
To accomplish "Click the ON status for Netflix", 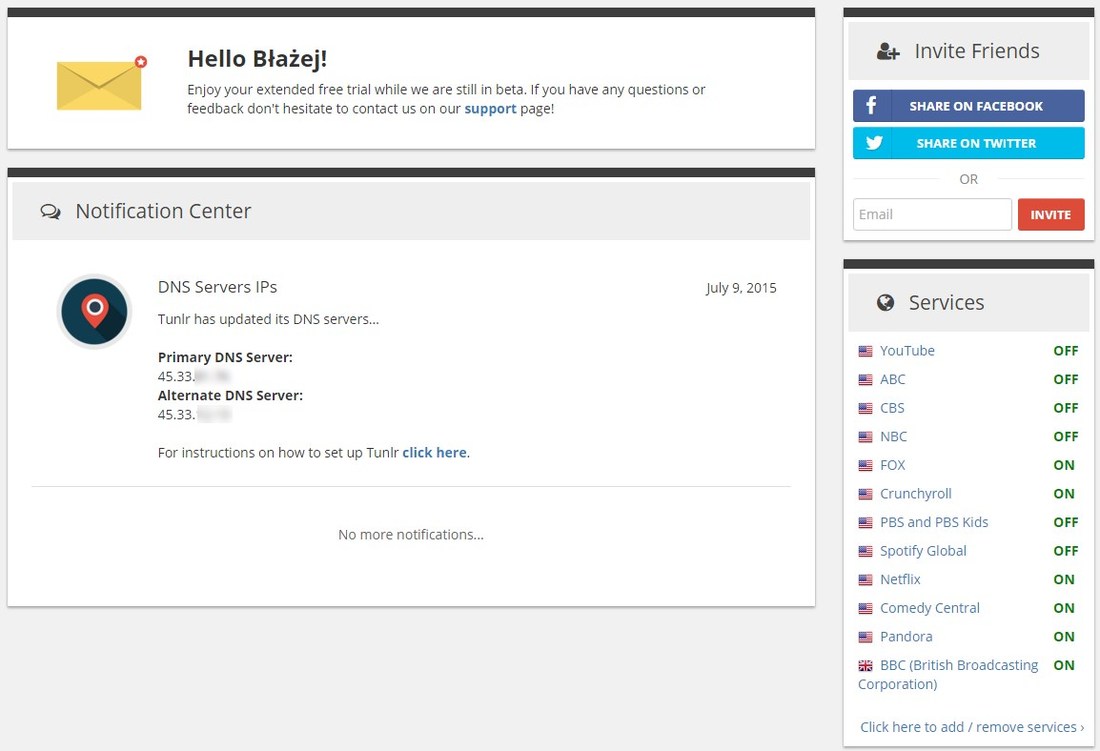I will [1064, 580].
